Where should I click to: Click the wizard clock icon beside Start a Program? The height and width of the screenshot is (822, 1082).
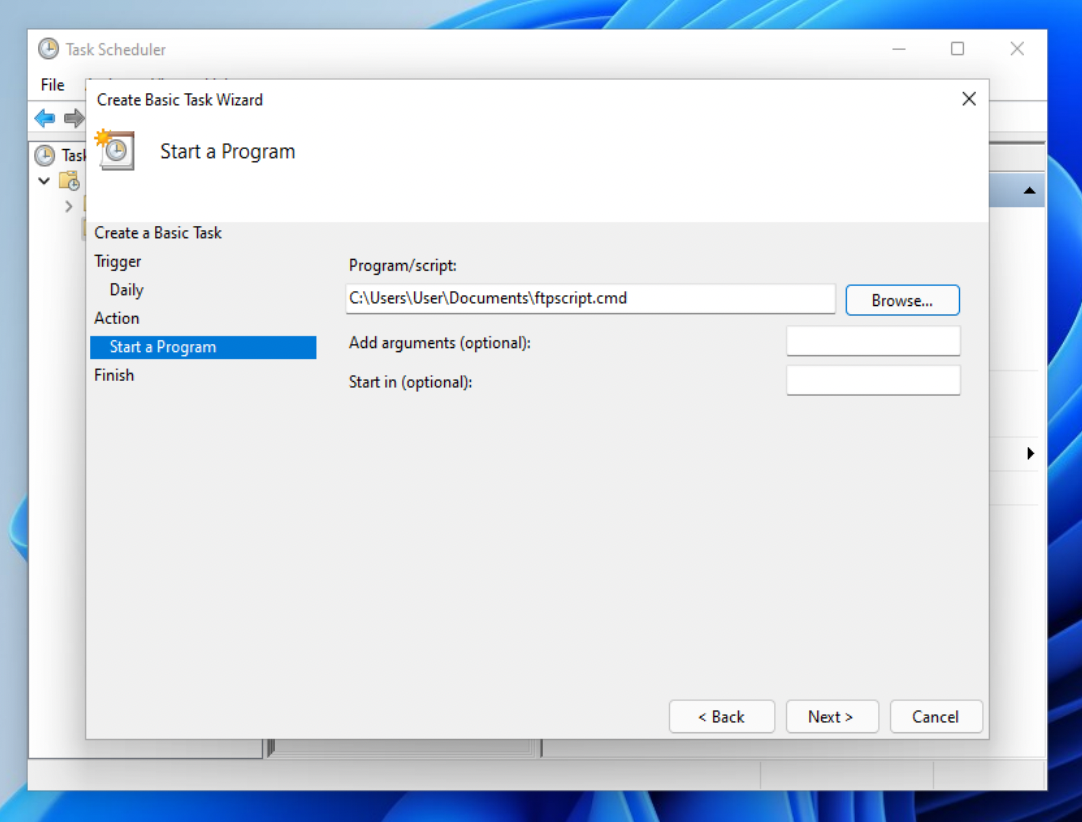coord(116,151)
